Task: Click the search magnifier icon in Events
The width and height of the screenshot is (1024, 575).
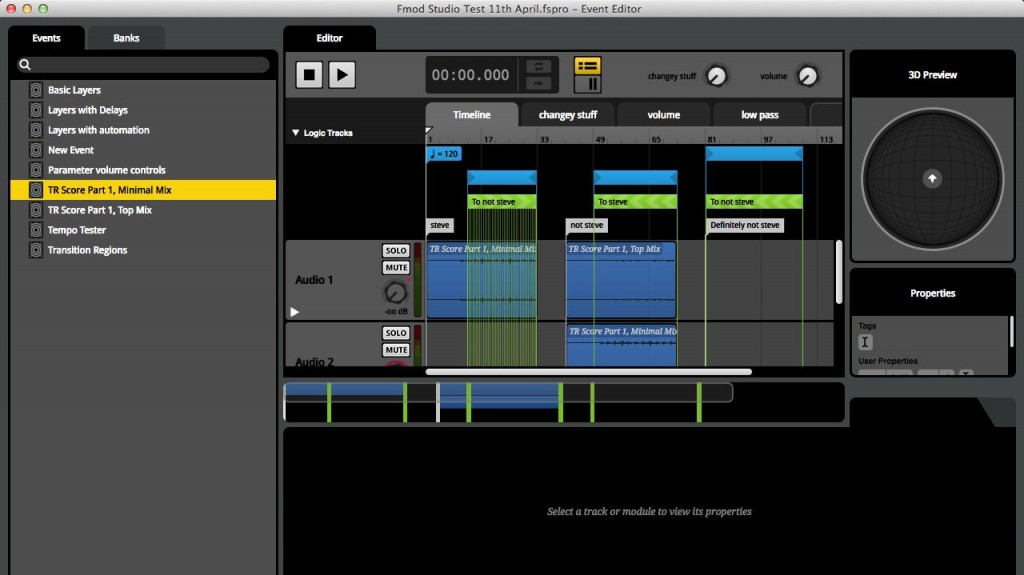Action: click(24, 65)
